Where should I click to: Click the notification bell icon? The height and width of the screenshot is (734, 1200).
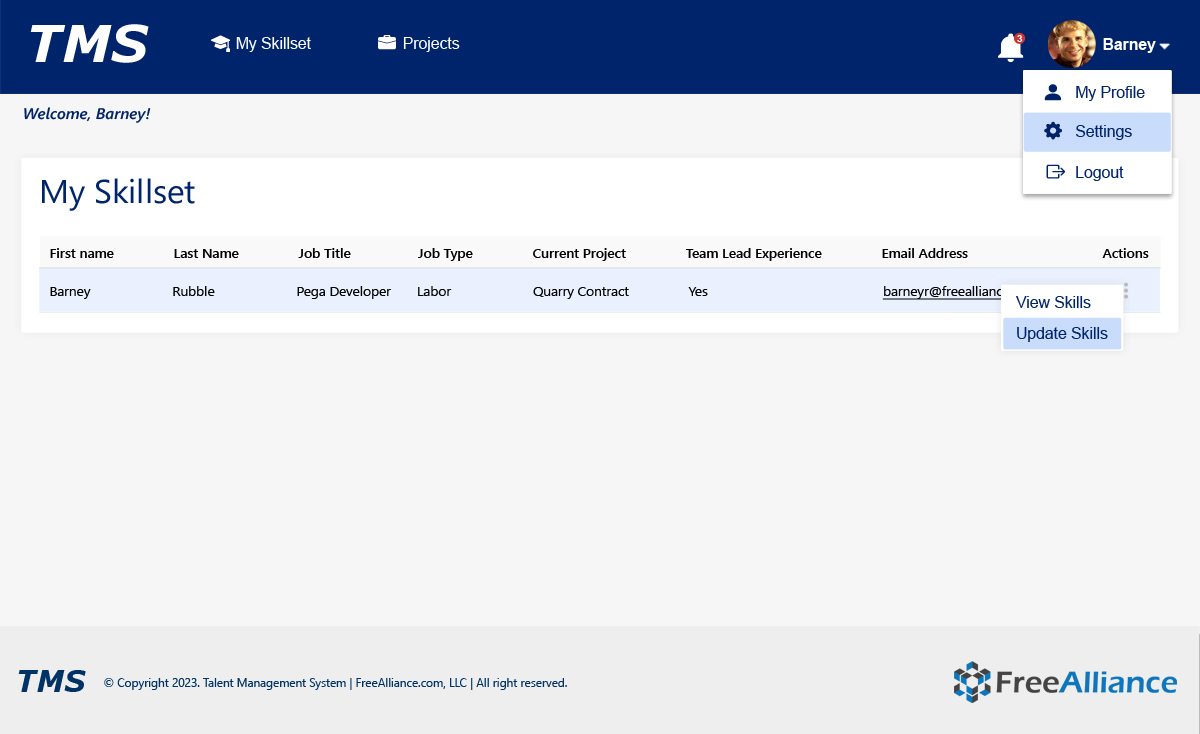point(1010,47)
